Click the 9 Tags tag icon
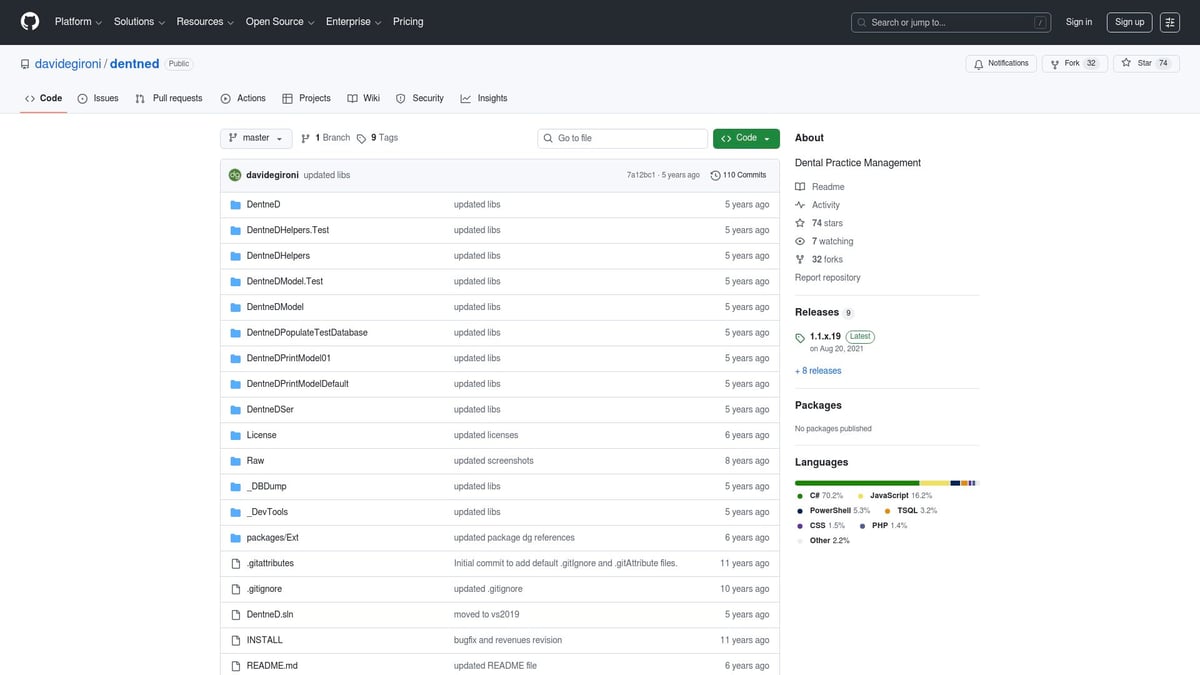 [361, 138]
